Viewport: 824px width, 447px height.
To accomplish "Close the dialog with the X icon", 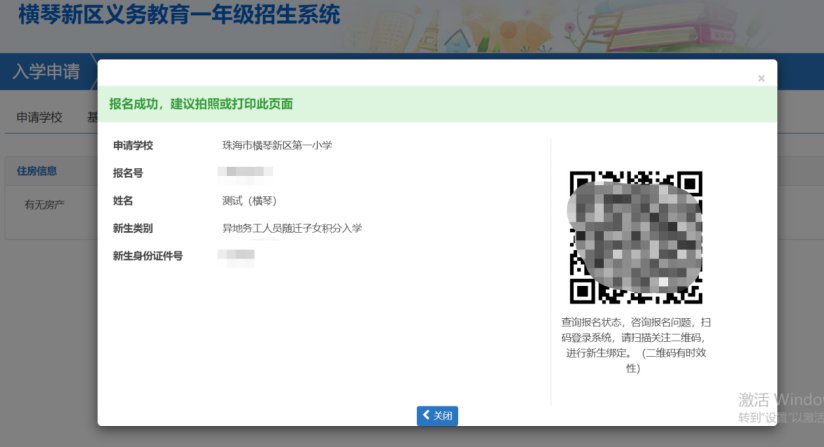I will click(761, 78).
